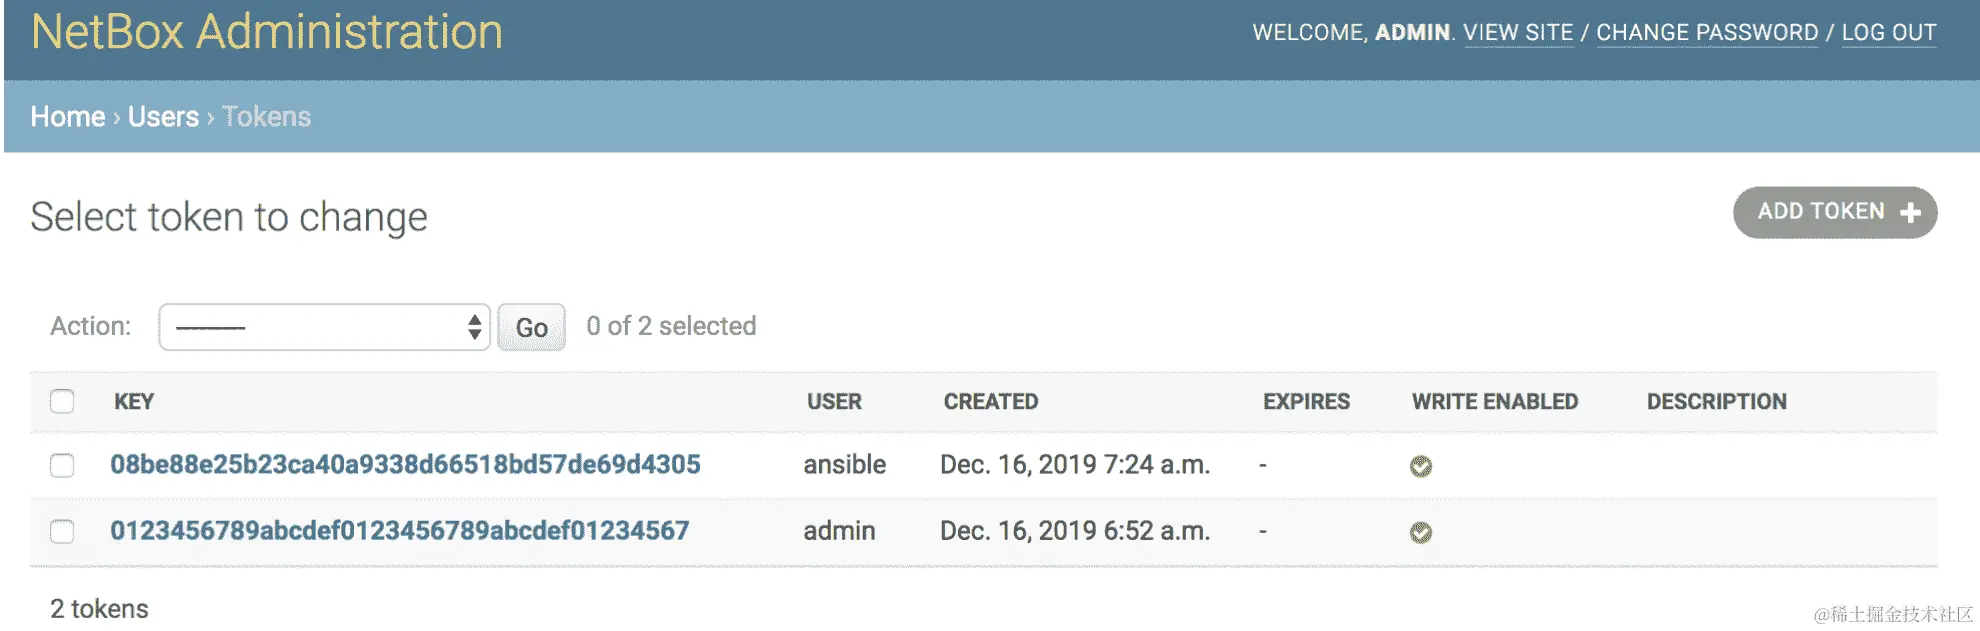Click the admin token's write-enabled checkmark icon
Screen dimensions: 1980x631
click(1420, 532)
